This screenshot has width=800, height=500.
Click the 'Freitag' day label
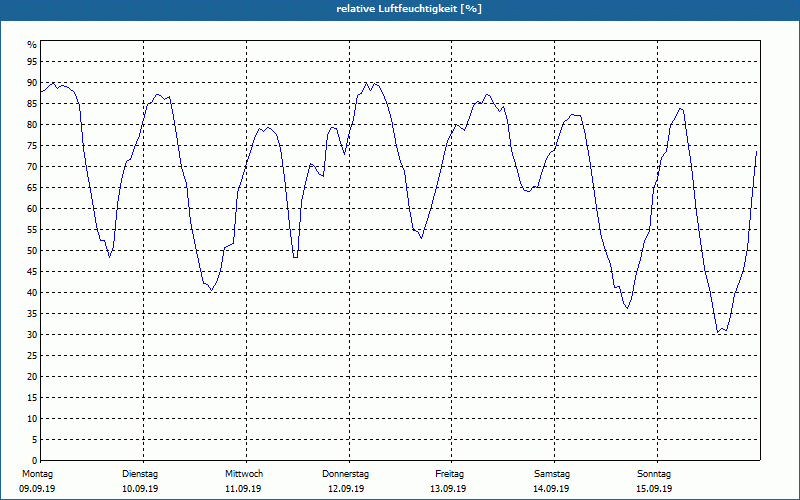tap(449, 474)
